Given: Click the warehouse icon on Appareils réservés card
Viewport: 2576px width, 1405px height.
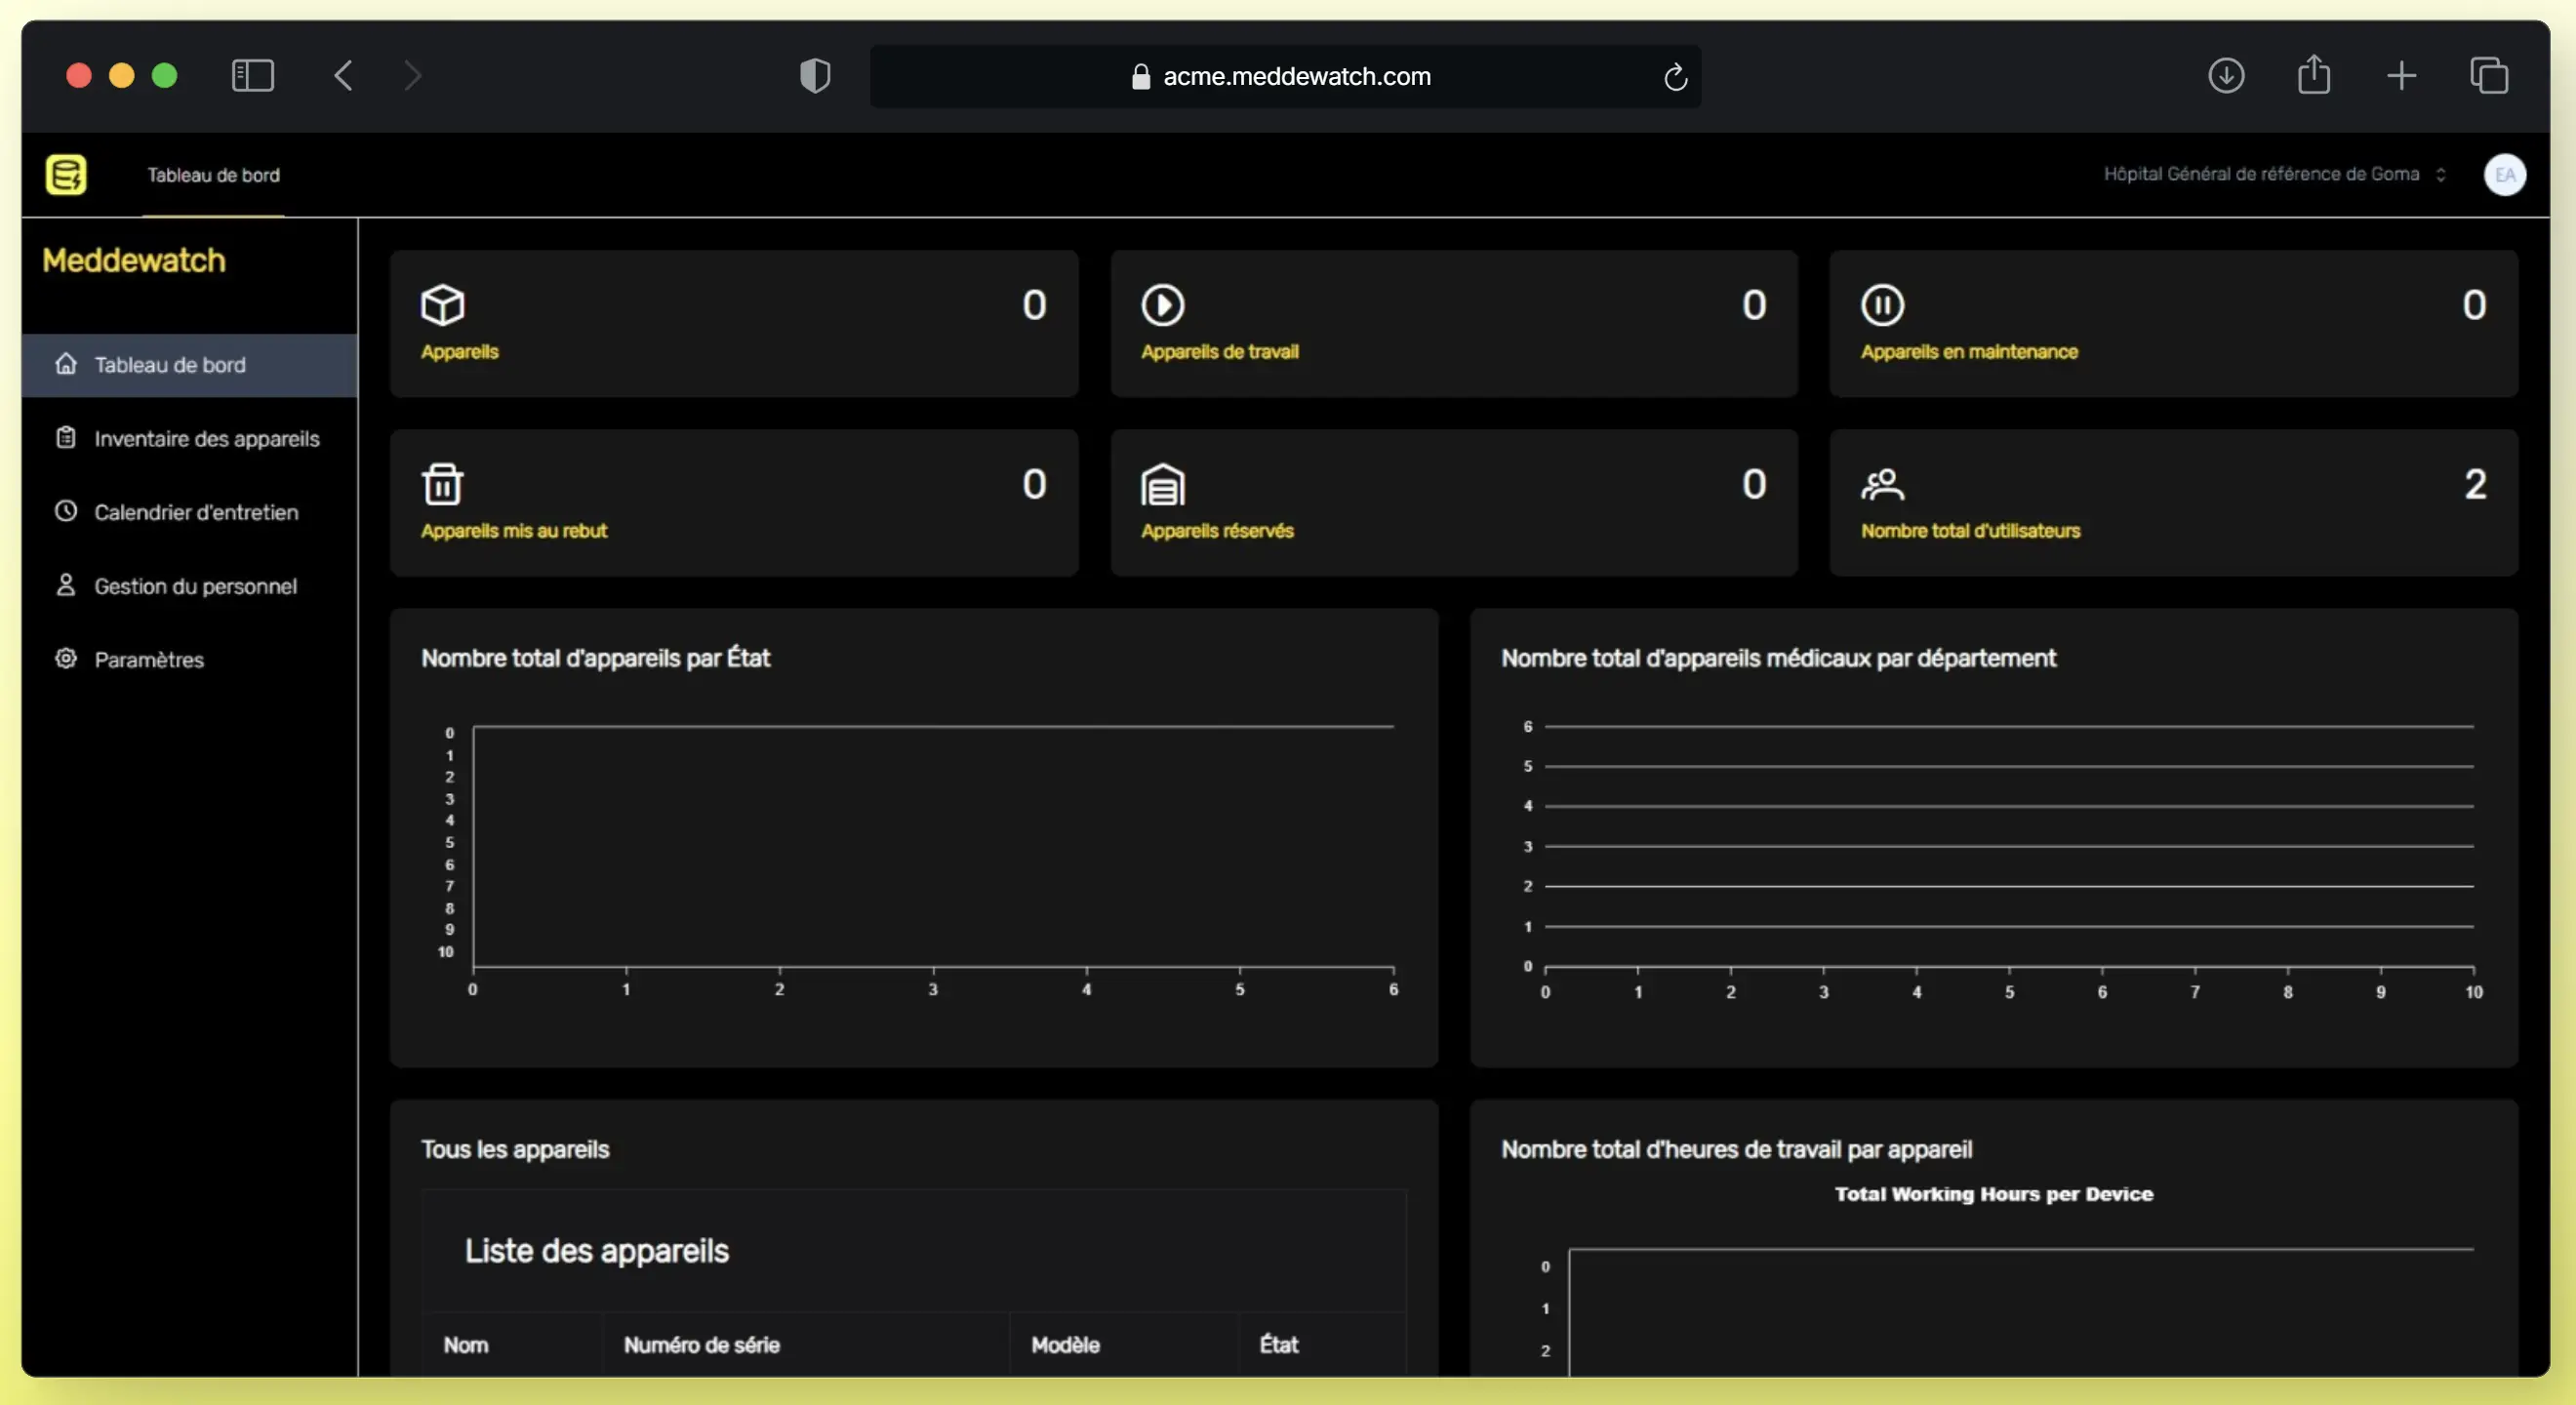Looking at the screenshot, I should pos(1163,484).
